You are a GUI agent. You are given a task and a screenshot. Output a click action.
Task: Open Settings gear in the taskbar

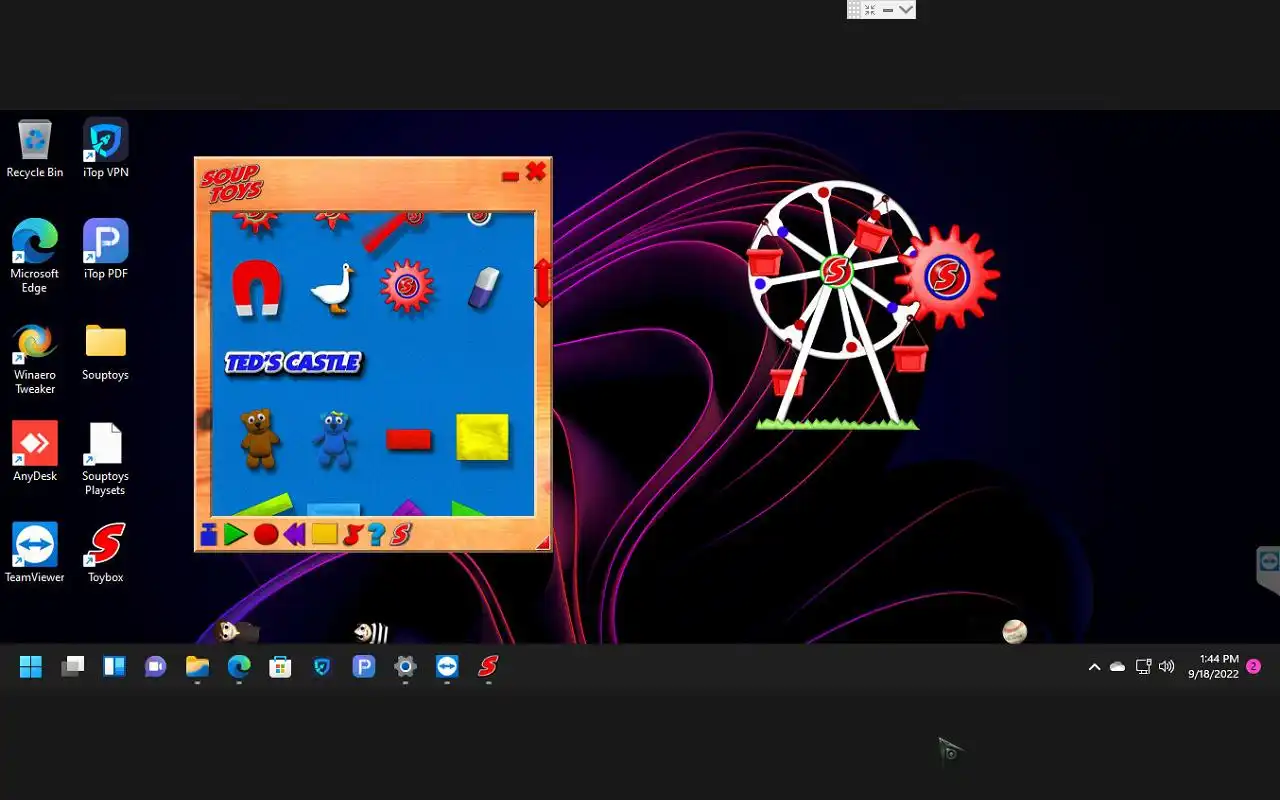click(405, 667)
